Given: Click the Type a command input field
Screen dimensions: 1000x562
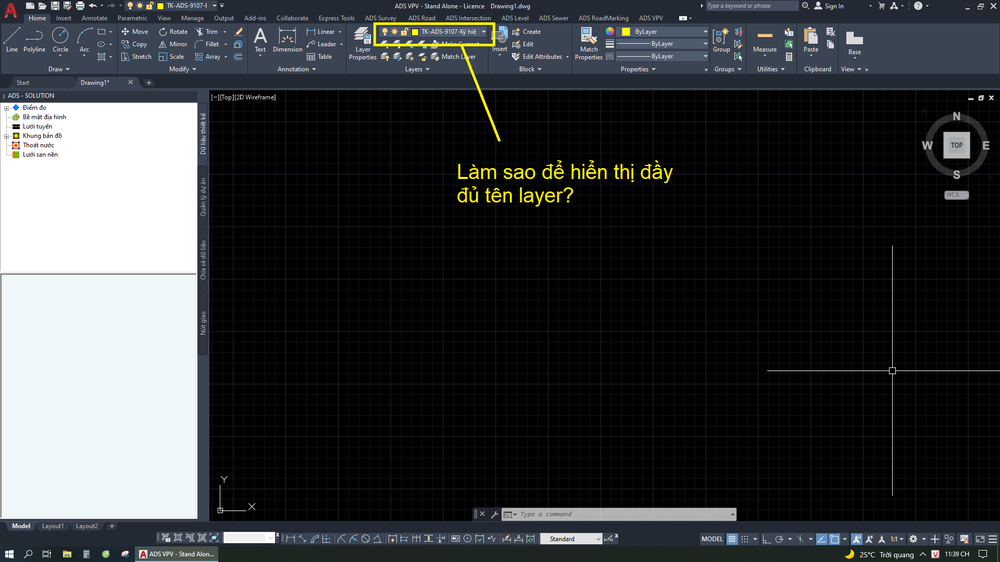Looking at the screenshot, I should (620, 514).
